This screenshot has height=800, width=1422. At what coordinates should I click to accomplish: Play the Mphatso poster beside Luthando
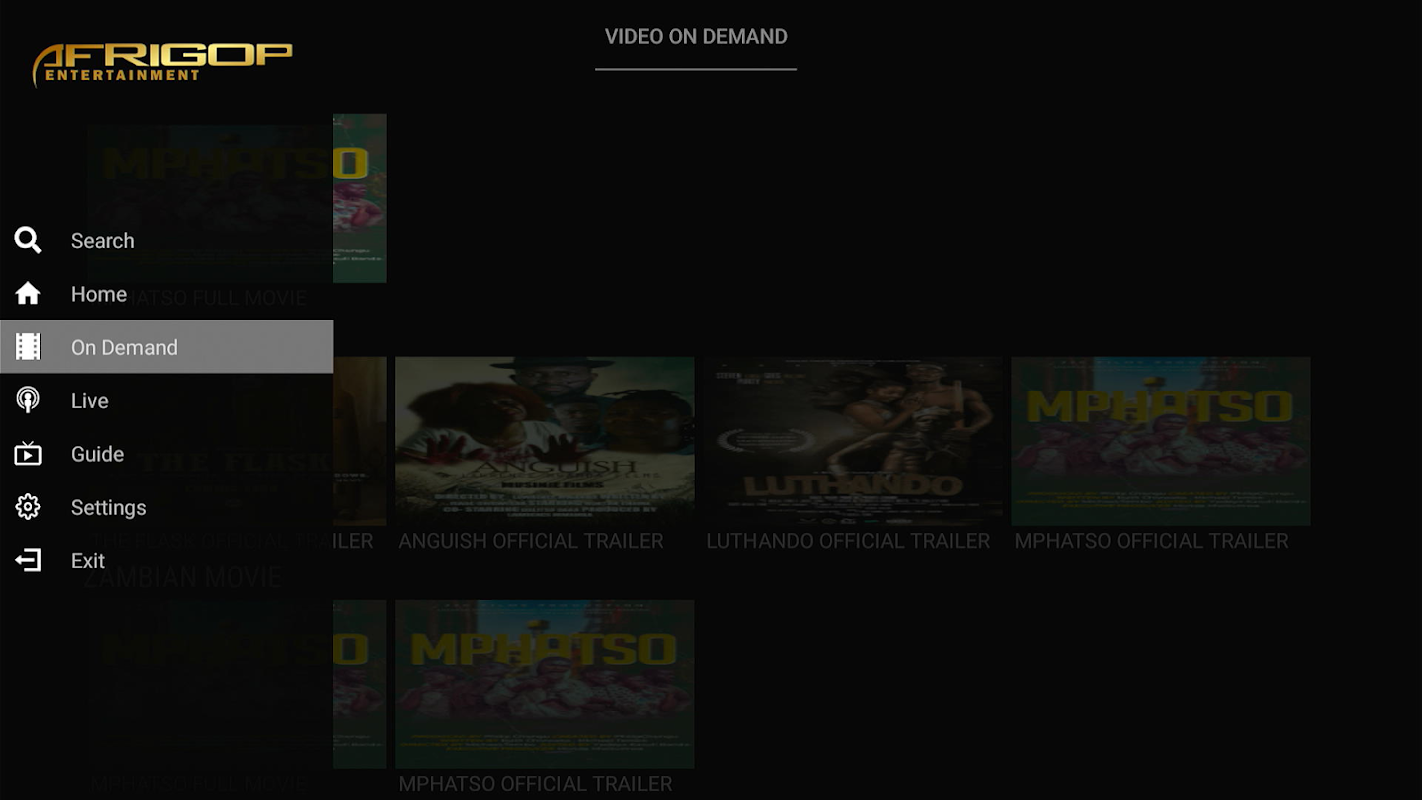pos(1161,441)
